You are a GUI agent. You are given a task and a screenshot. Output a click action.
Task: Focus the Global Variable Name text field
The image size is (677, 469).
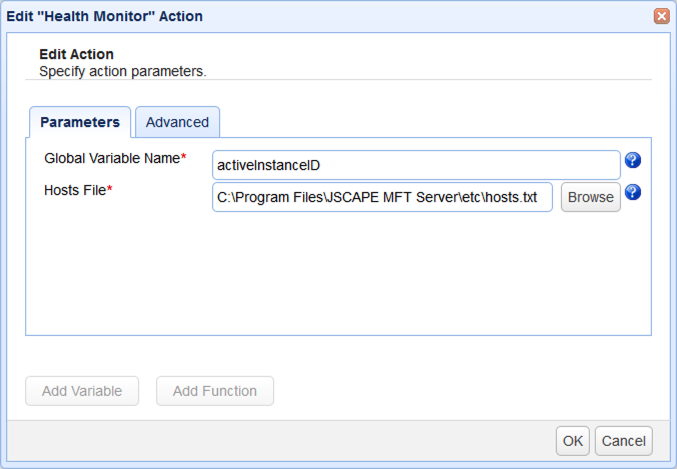click(x=416, y=165)
